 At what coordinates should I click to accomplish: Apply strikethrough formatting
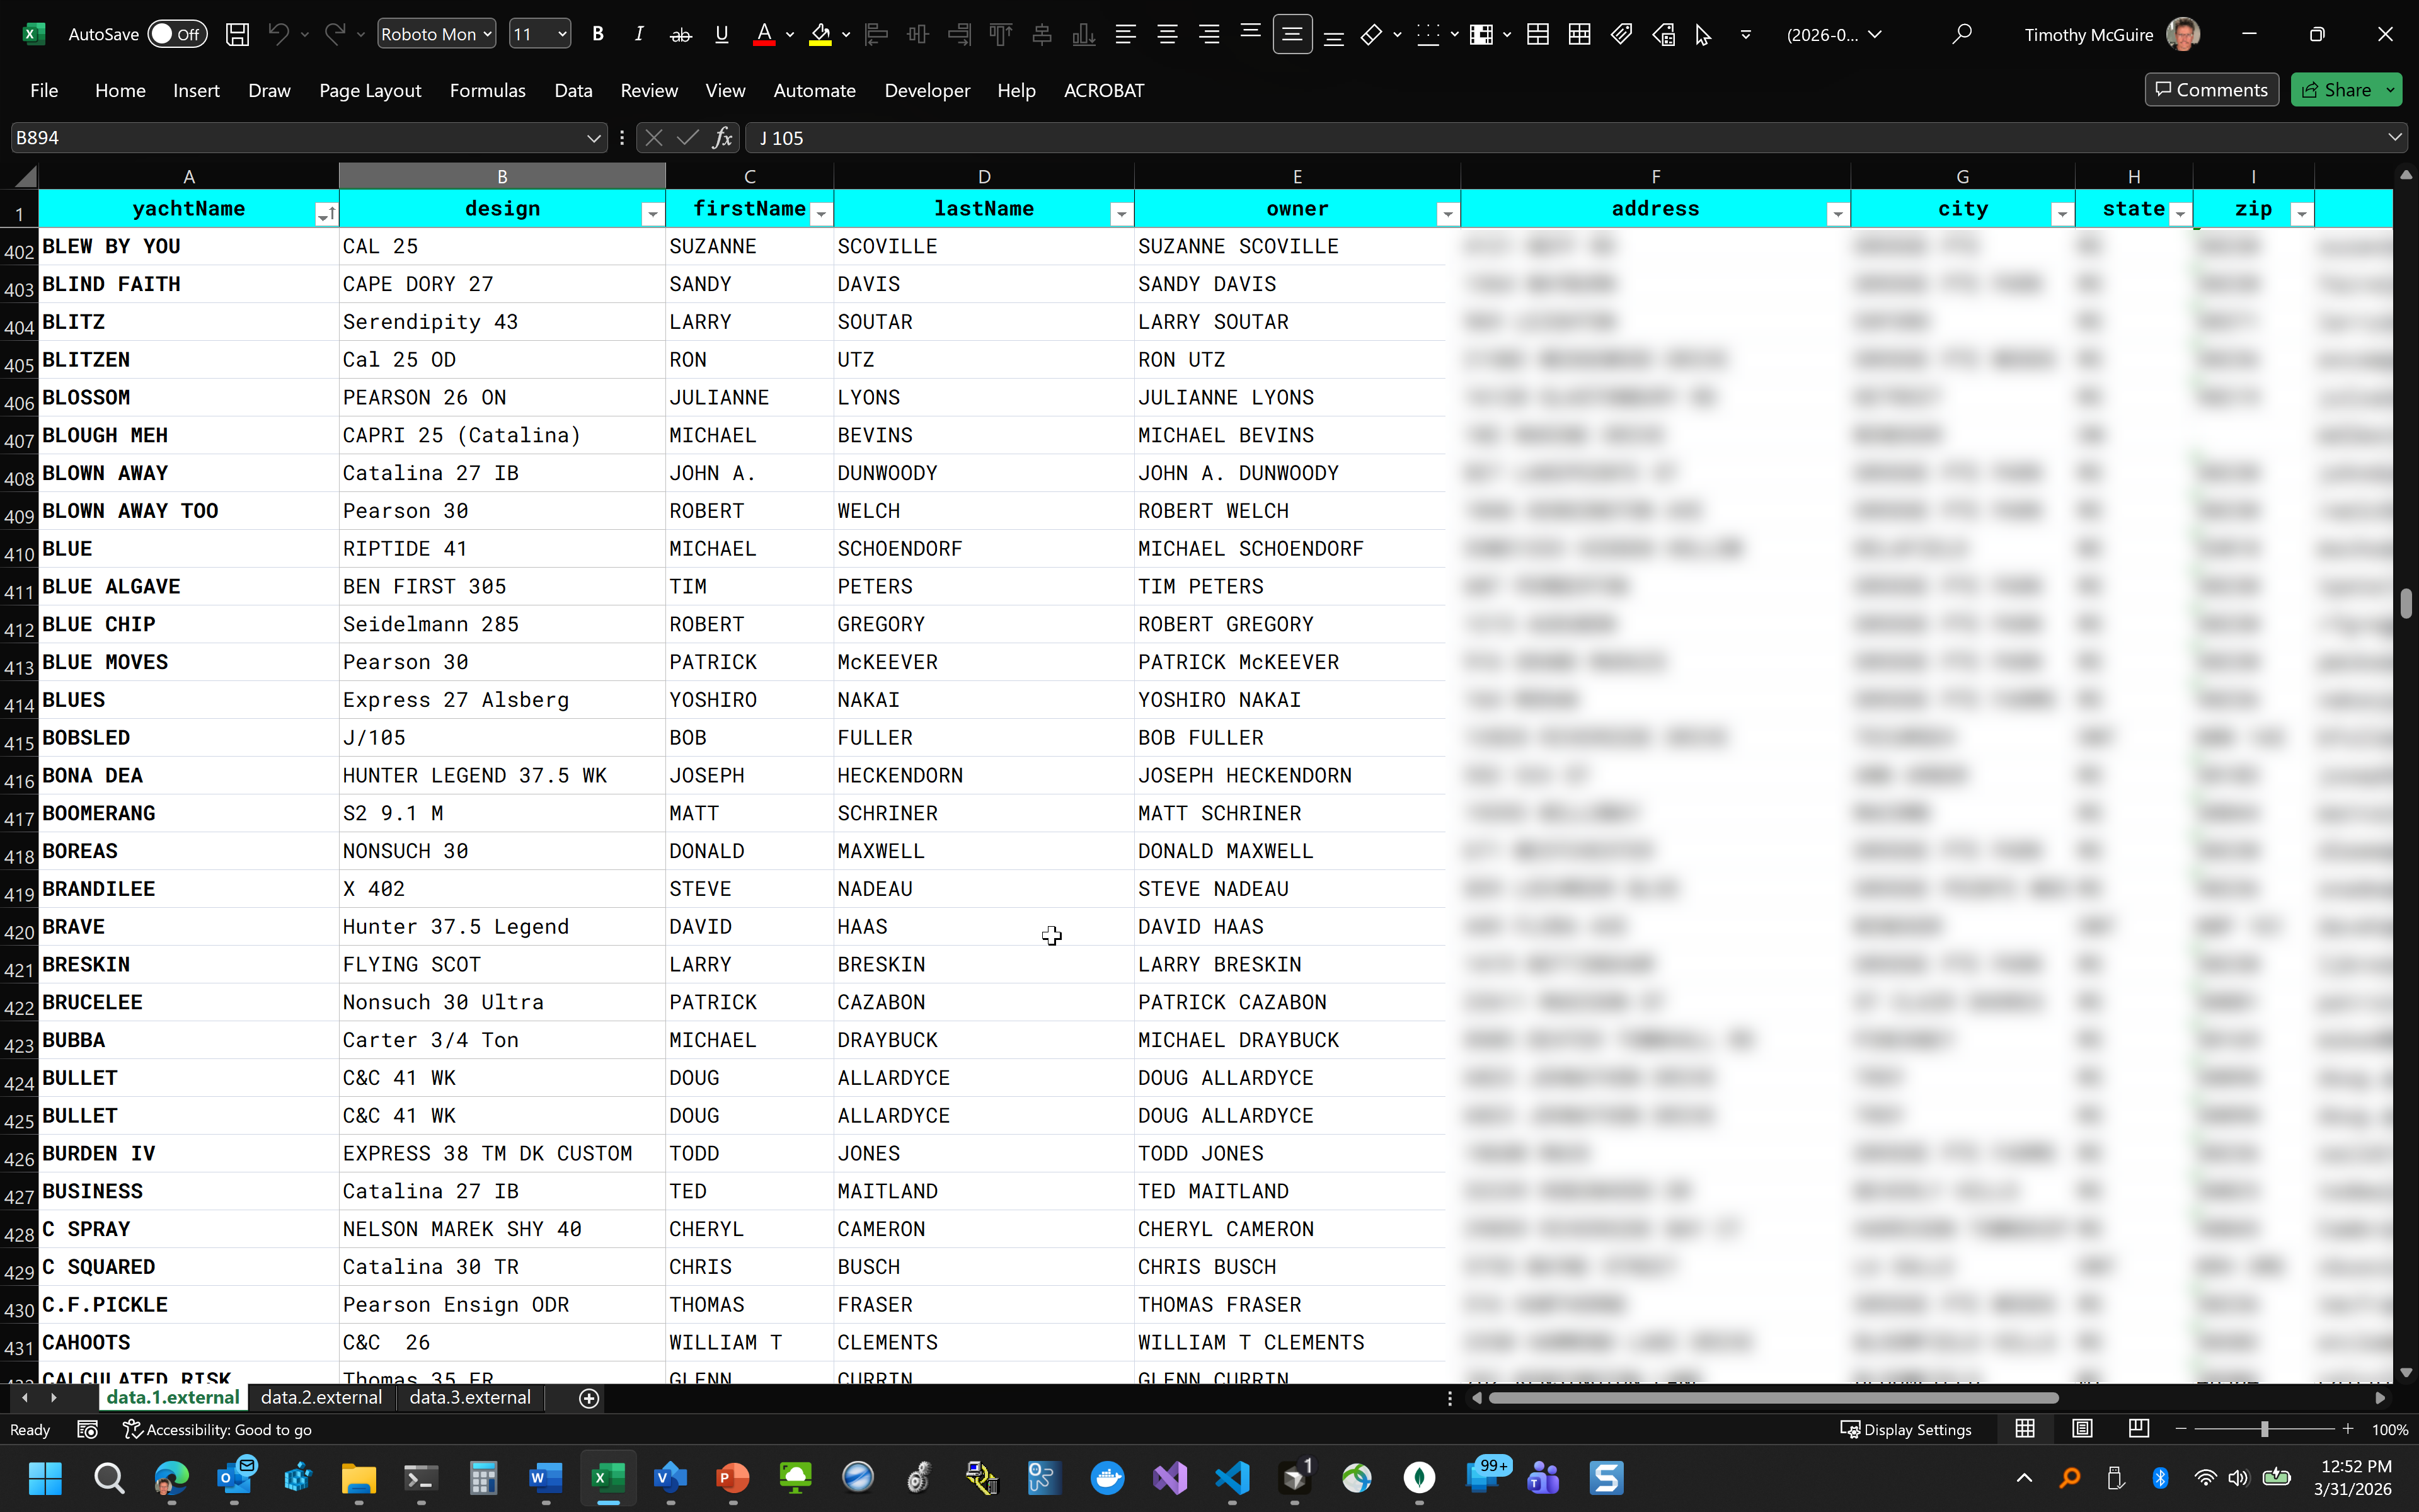coord(680,33)
